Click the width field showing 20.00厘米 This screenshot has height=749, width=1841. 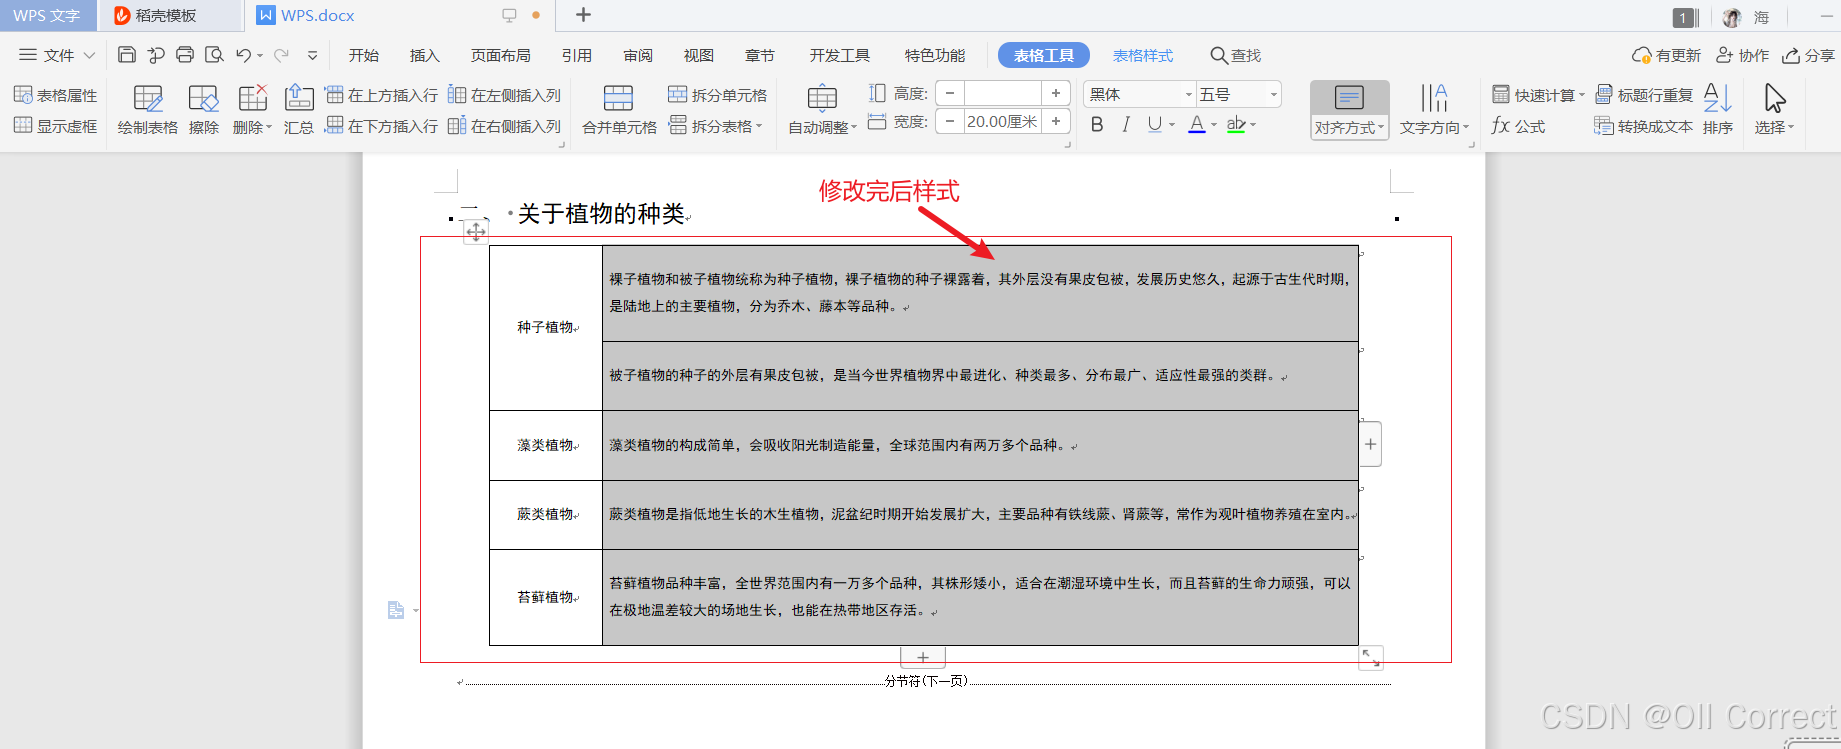click(x=1002, y=121)
